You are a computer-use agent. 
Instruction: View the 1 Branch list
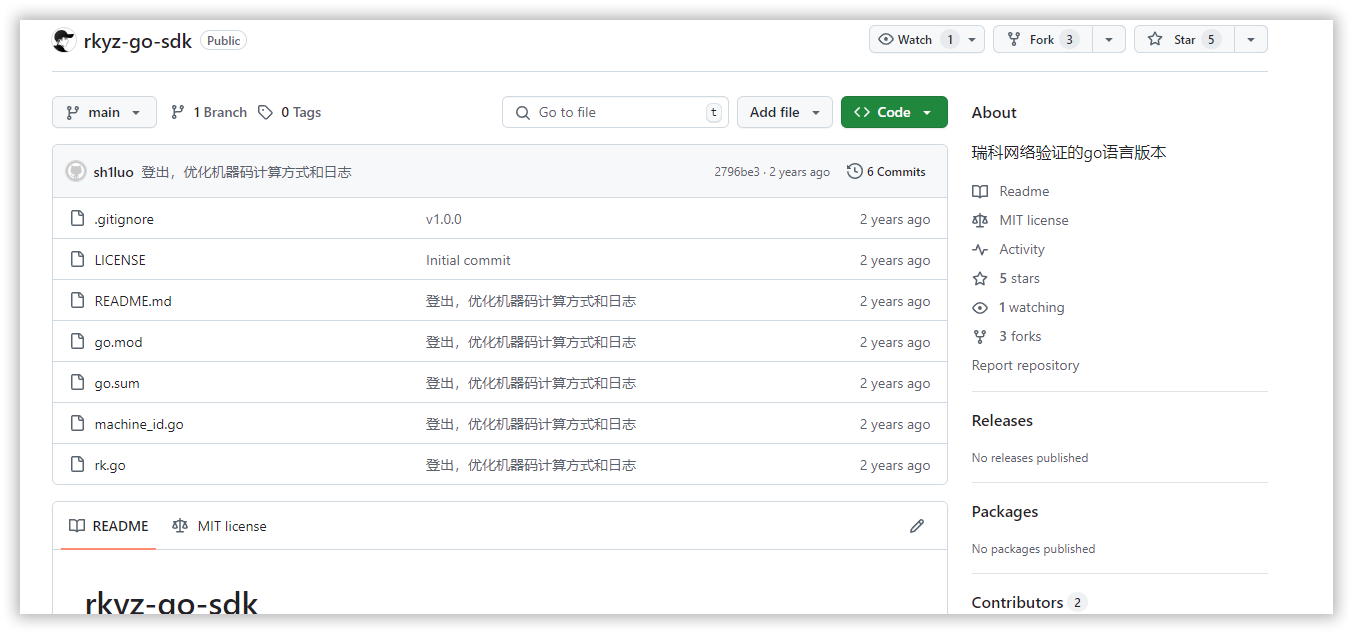(209, 112)
